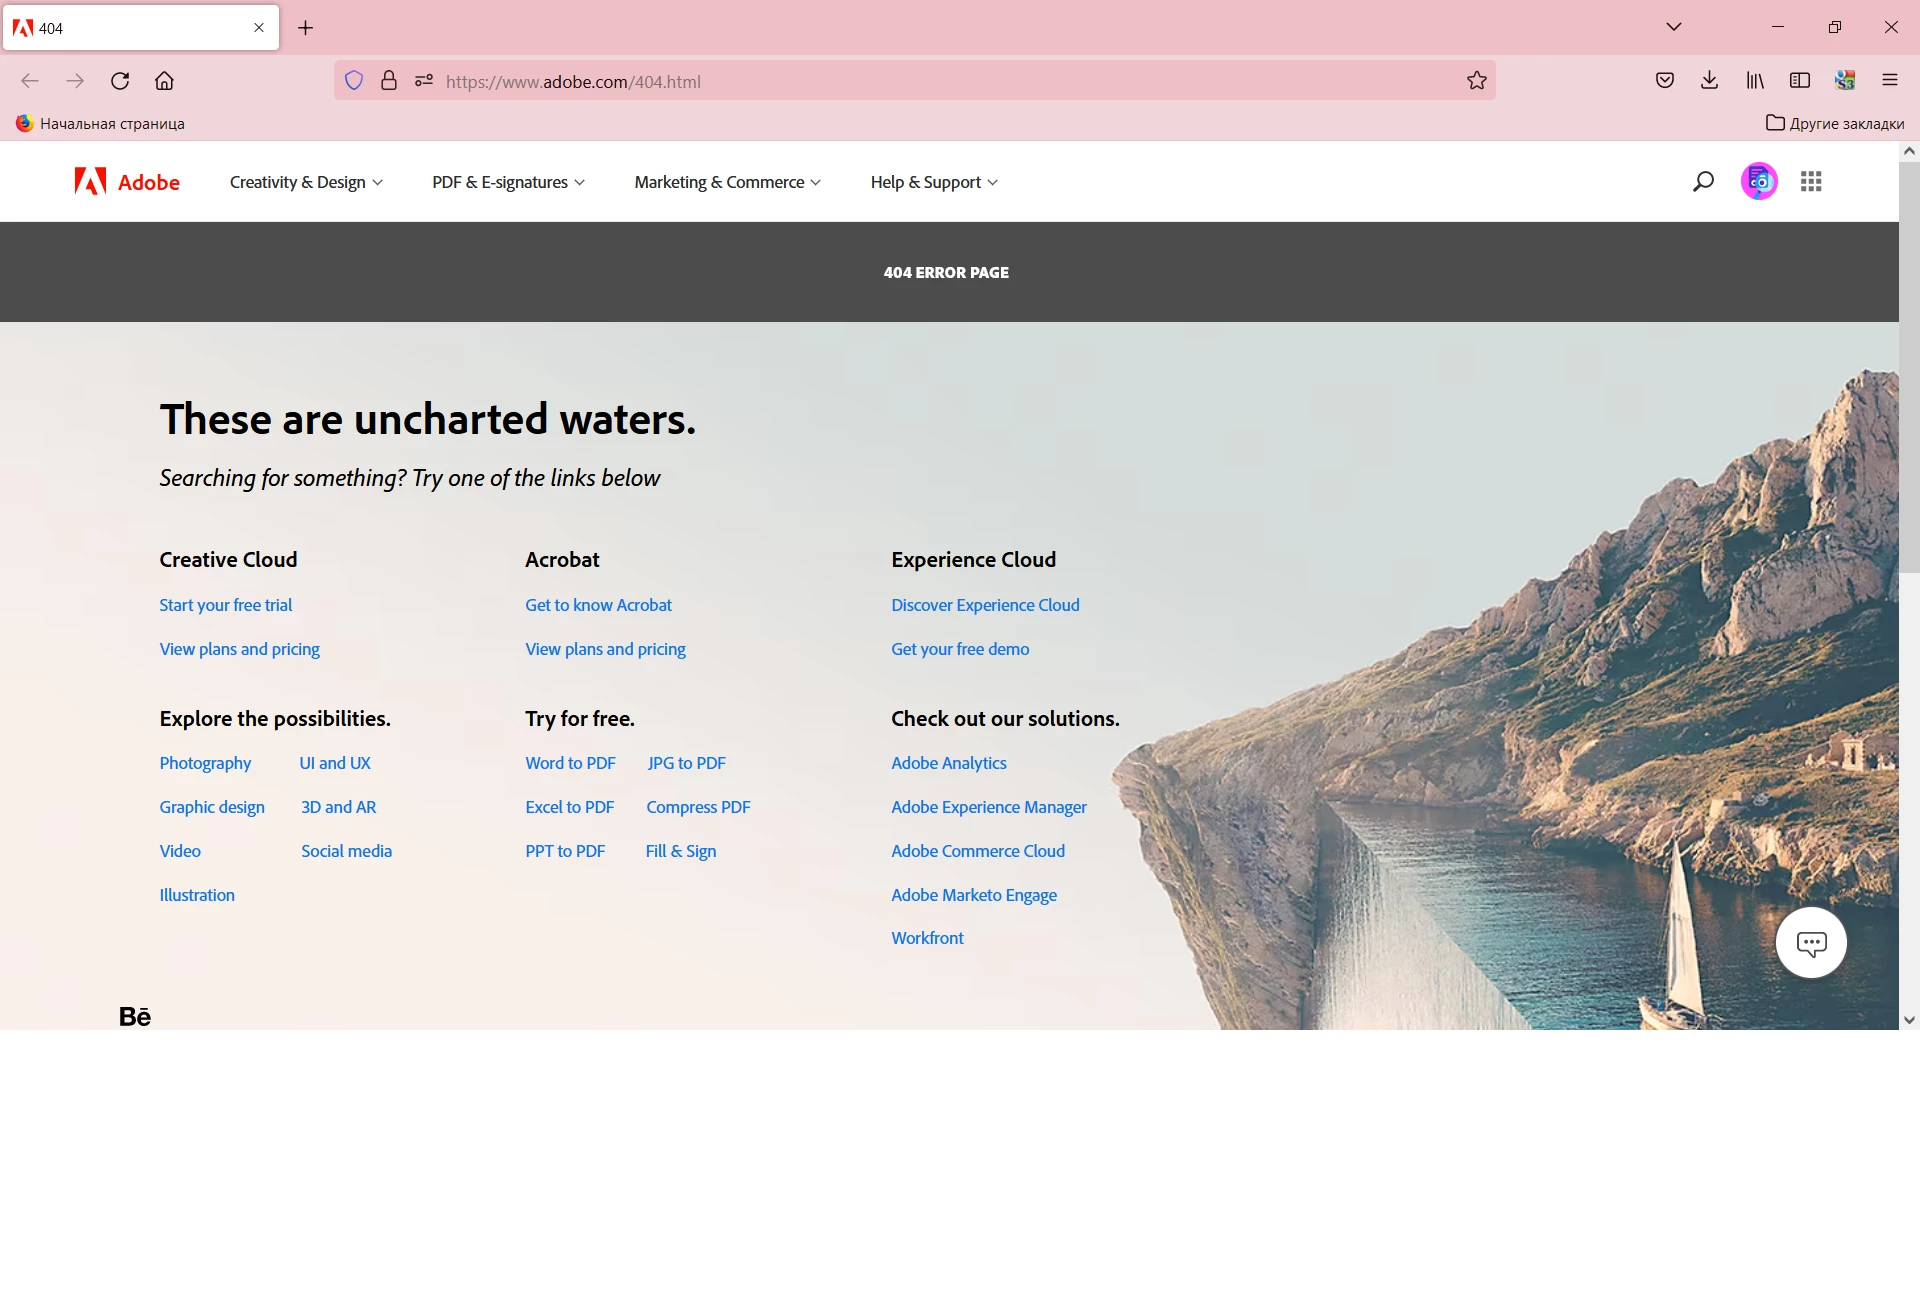Screen dimensions: 1920x1300
Task: Click the URL address bar field
Action: pyautogui.click(x=900, y=81)
